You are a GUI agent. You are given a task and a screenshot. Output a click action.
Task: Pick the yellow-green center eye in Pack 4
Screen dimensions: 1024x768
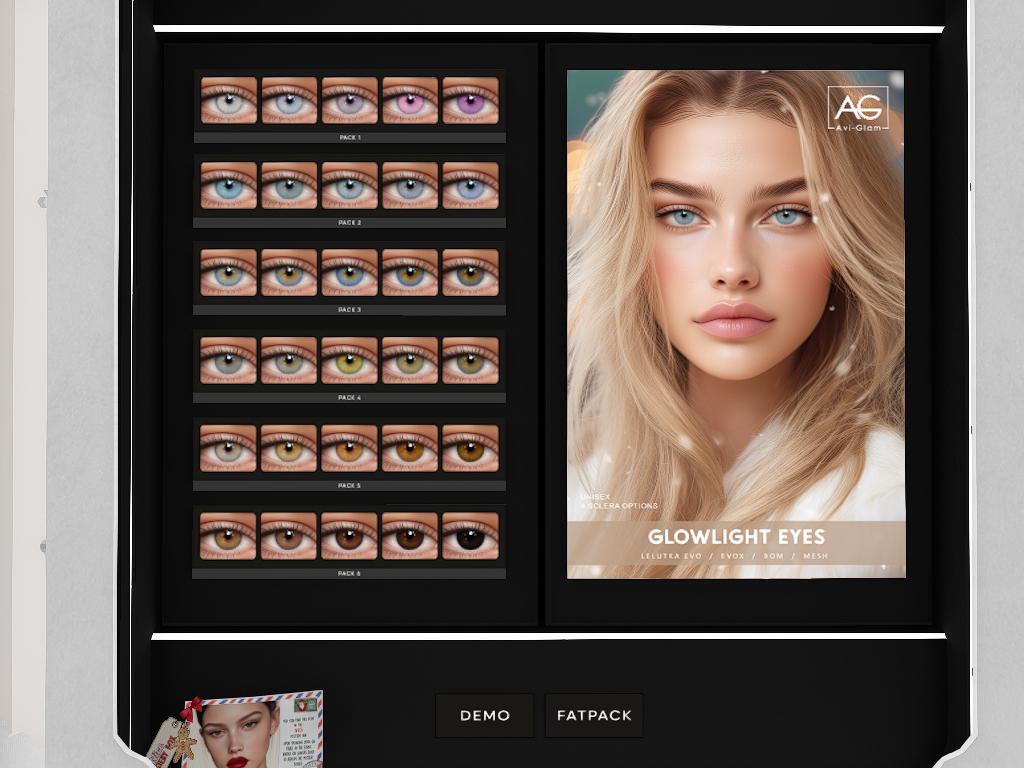(x=349, y=361)
